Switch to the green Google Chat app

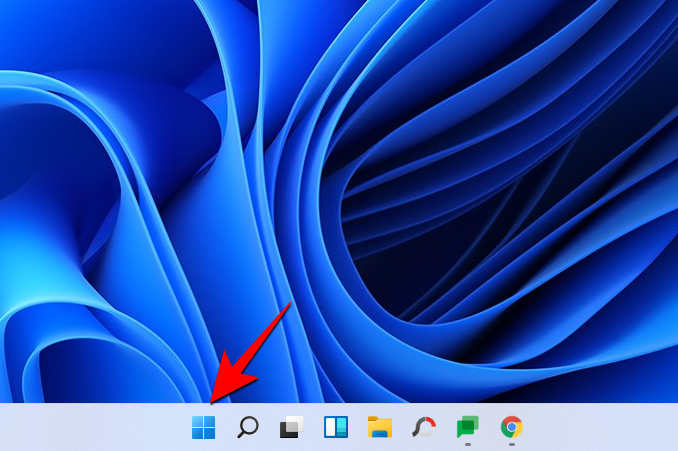tap(467, 427)
